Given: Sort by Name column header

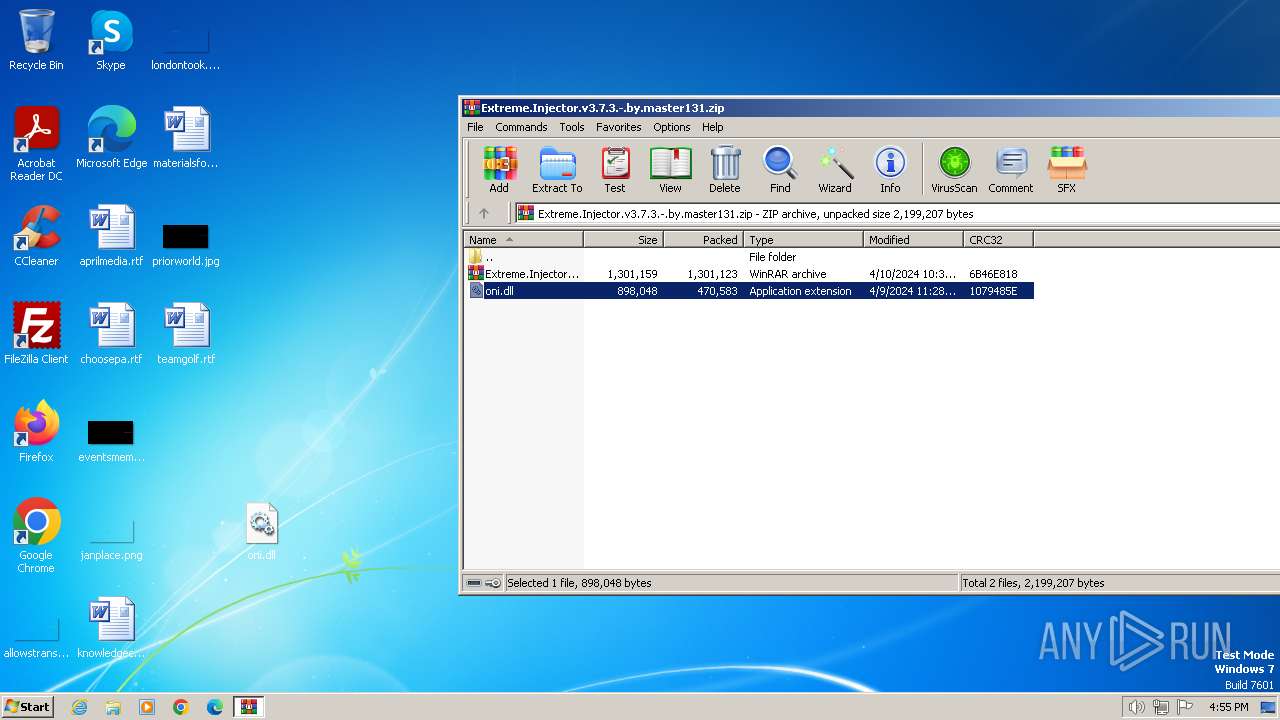Looking at the screenshot, I should click(523, 240).
